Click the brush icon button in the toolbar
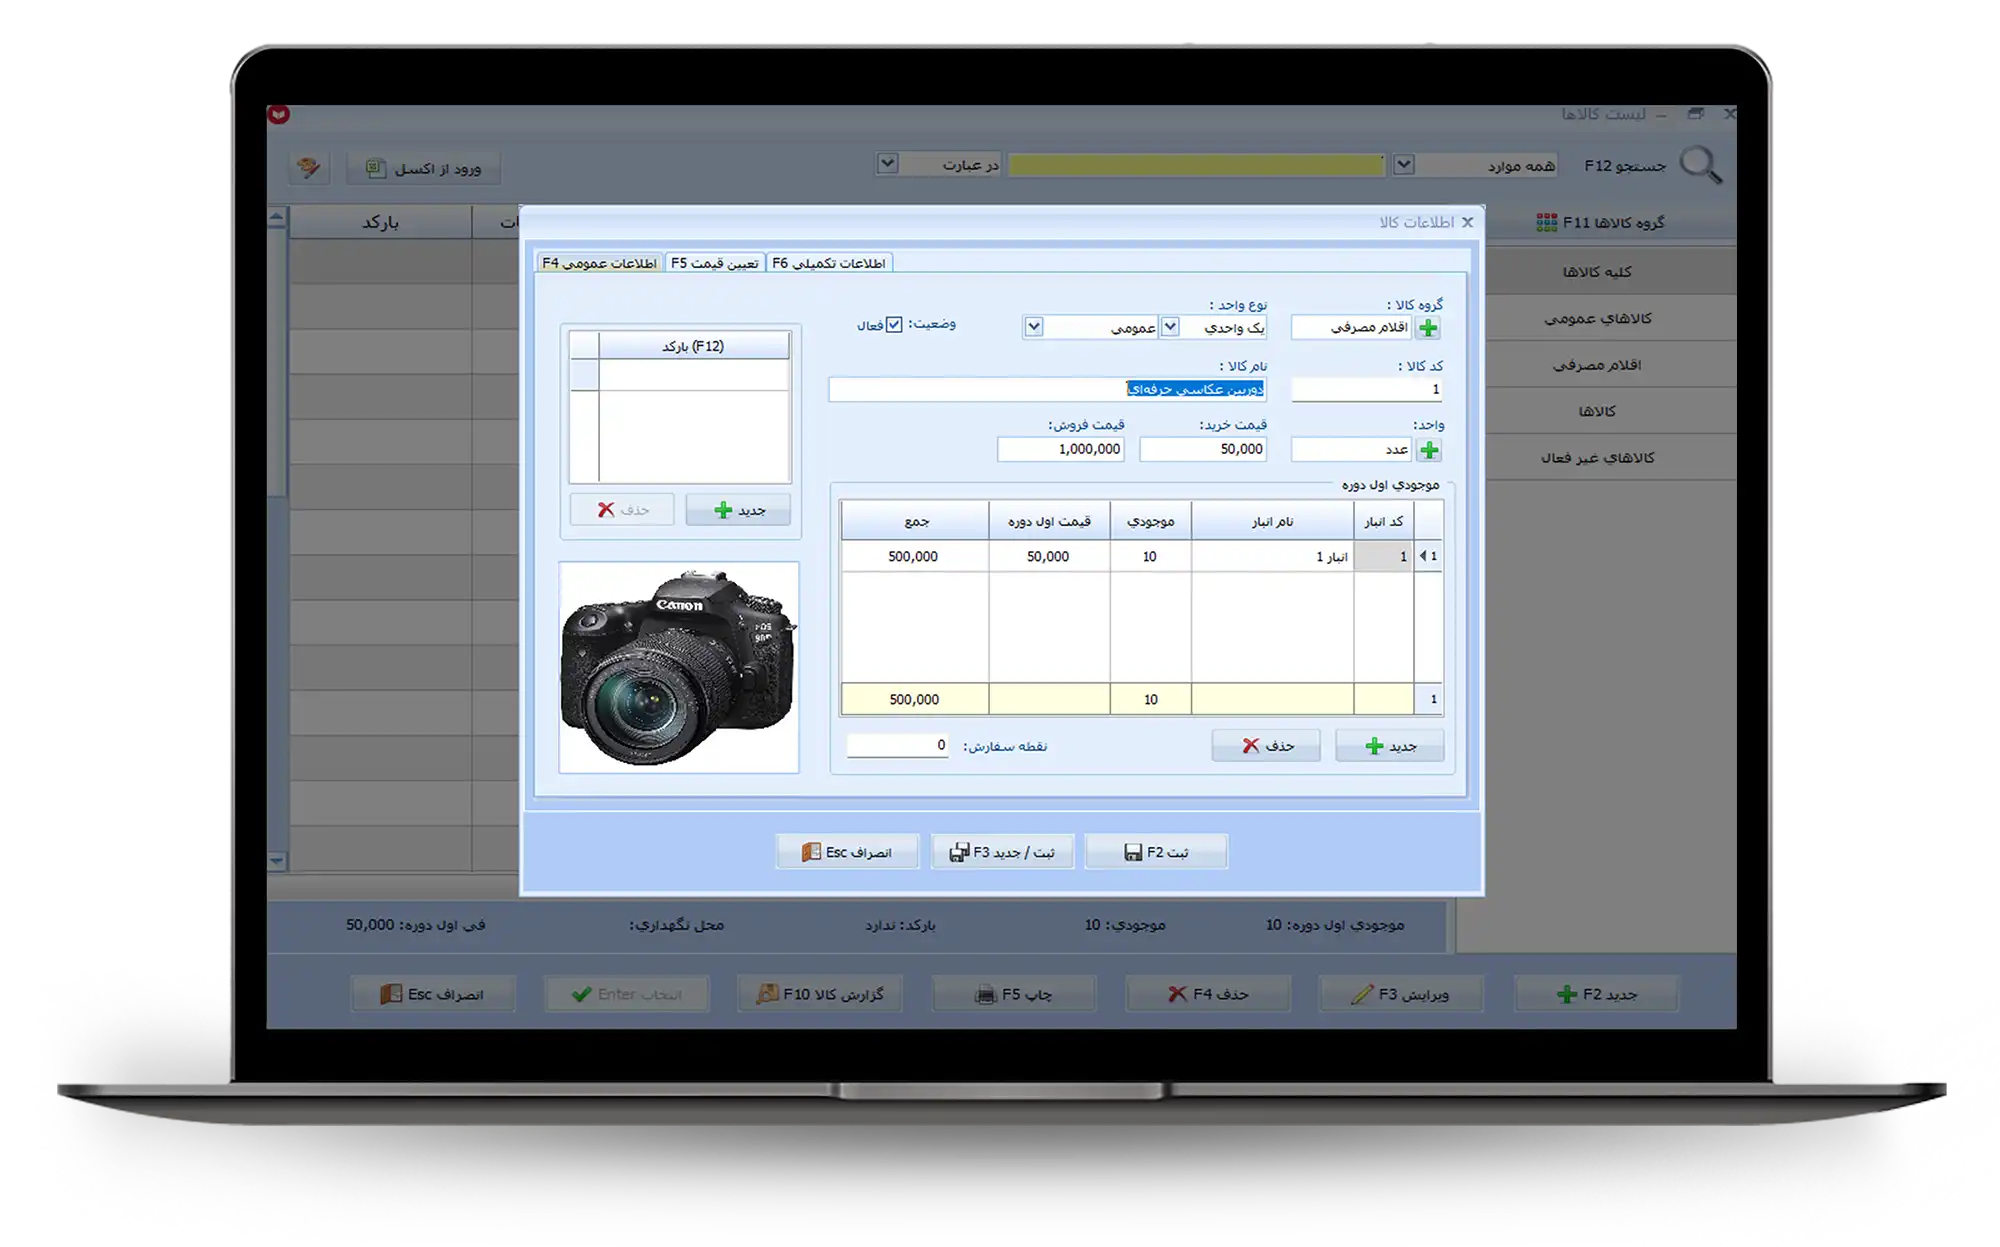The height and width of the screenshot is (1247, 2000). tap(308, 167)
